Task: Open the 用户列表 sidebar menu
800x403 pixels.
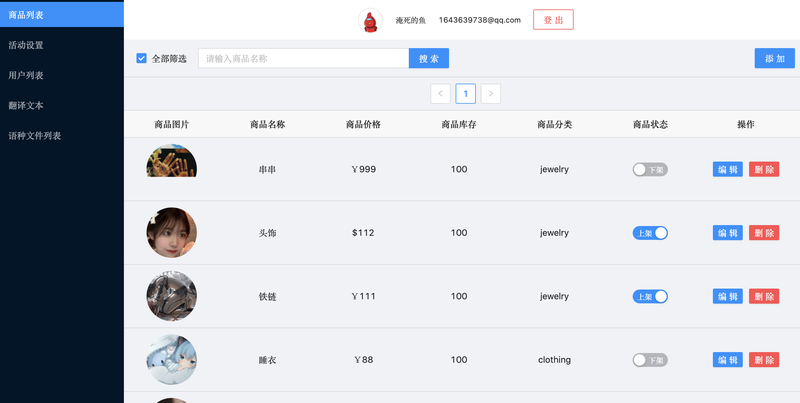Action: point(62,75)
